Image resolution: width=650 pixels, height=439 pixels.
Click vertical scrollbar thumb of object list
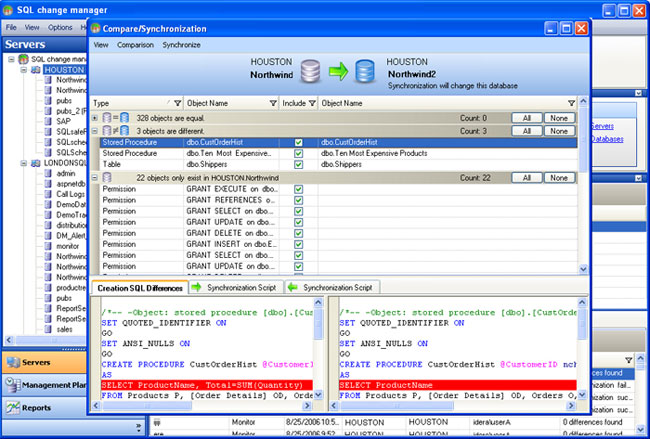[x=583, y=139]
